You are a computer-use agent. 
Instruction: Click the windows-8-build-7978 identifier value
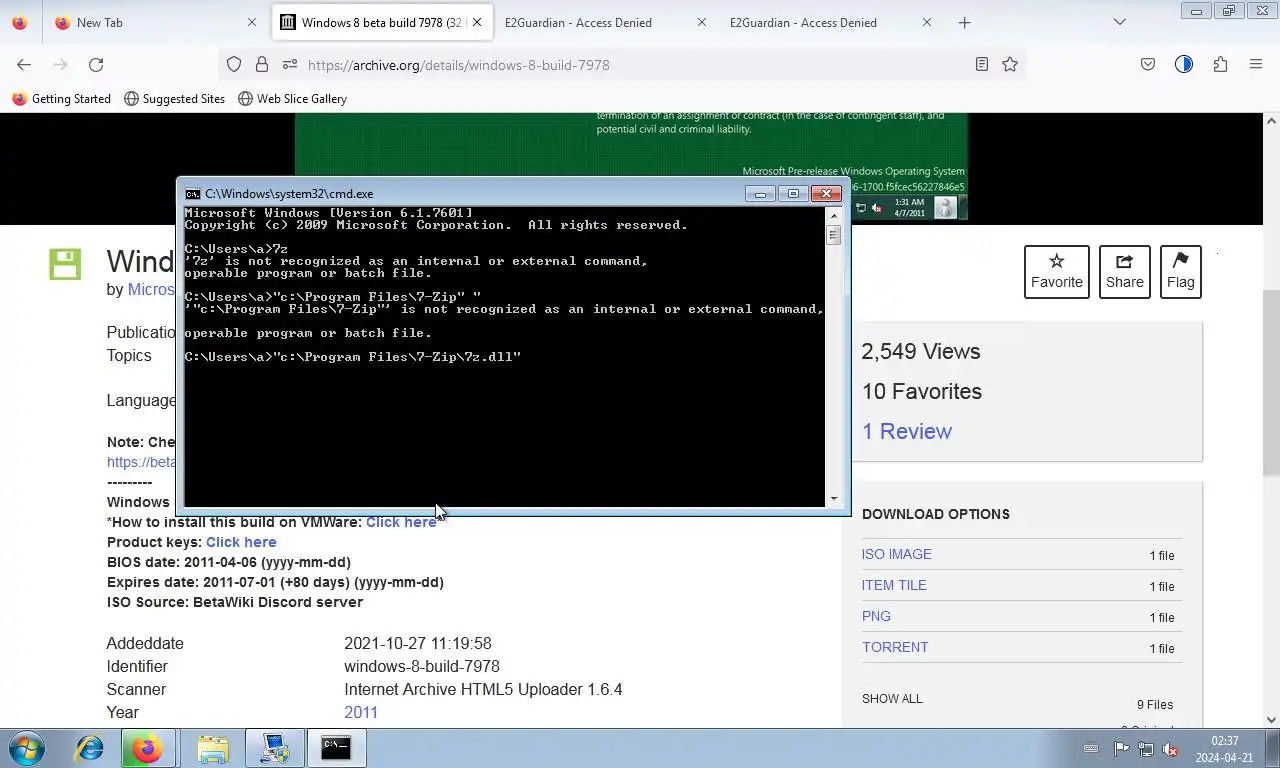422,666
